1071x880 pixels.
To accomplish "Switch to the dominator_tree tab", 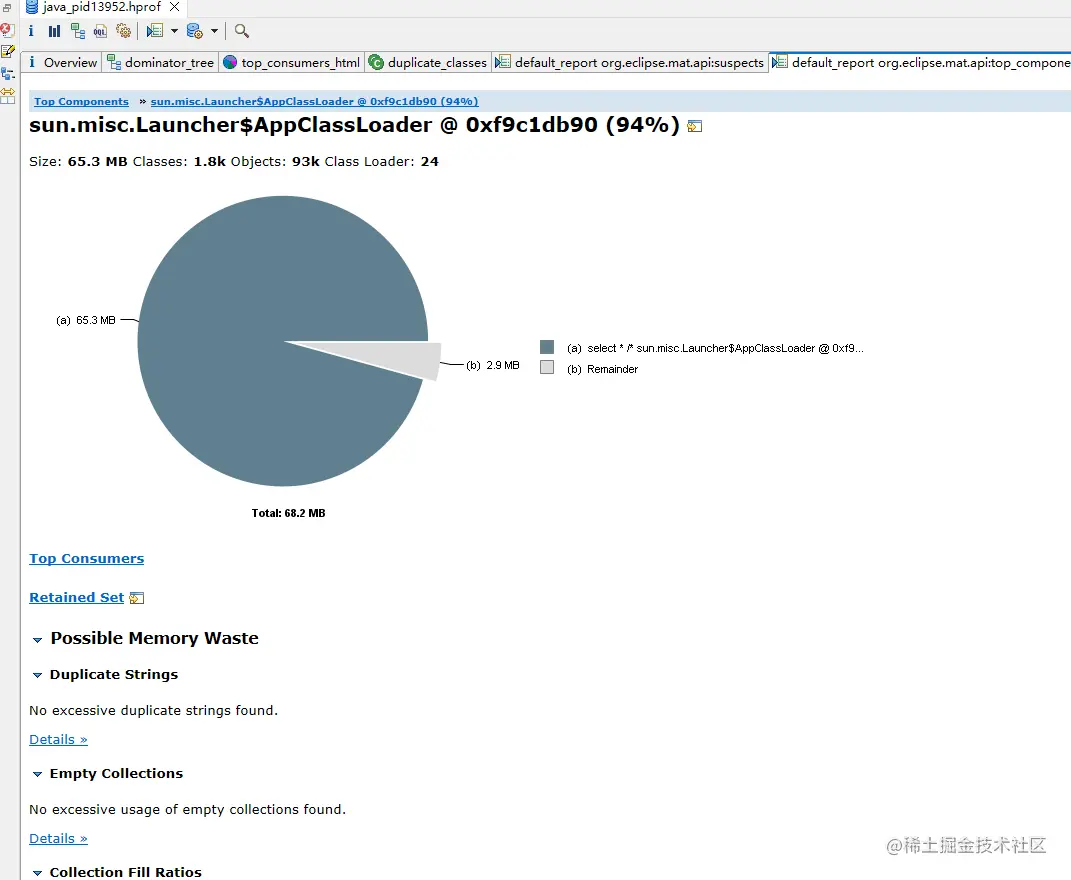I will click(x=161, y=62).
